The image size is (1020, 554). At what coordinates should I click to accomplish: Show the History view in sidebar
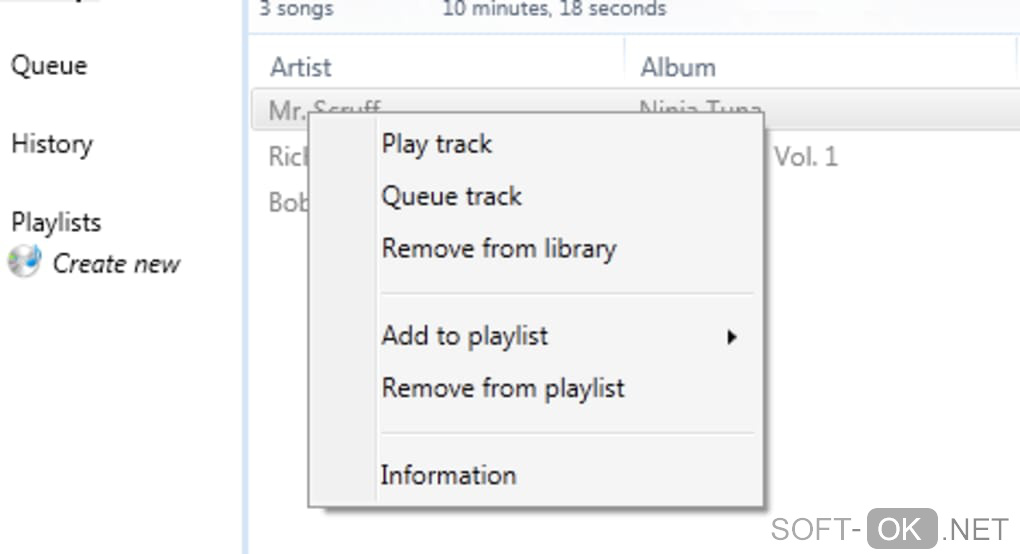point(51,144)
